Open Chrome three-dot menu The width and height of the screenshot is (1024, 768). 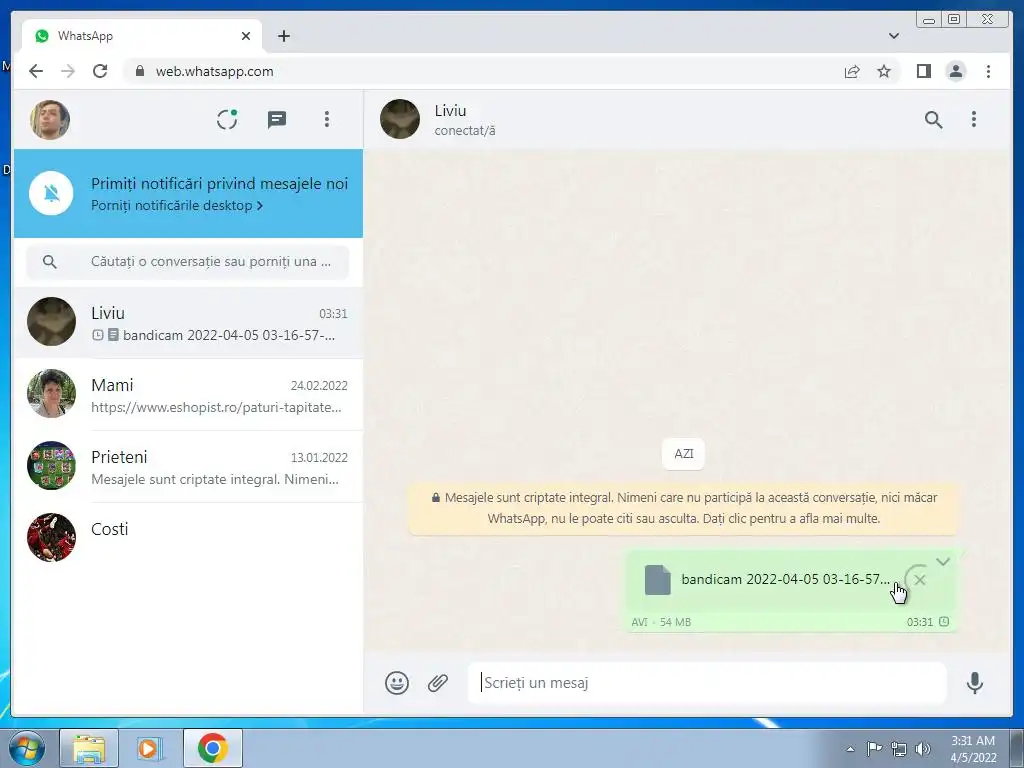click(988, 71)
